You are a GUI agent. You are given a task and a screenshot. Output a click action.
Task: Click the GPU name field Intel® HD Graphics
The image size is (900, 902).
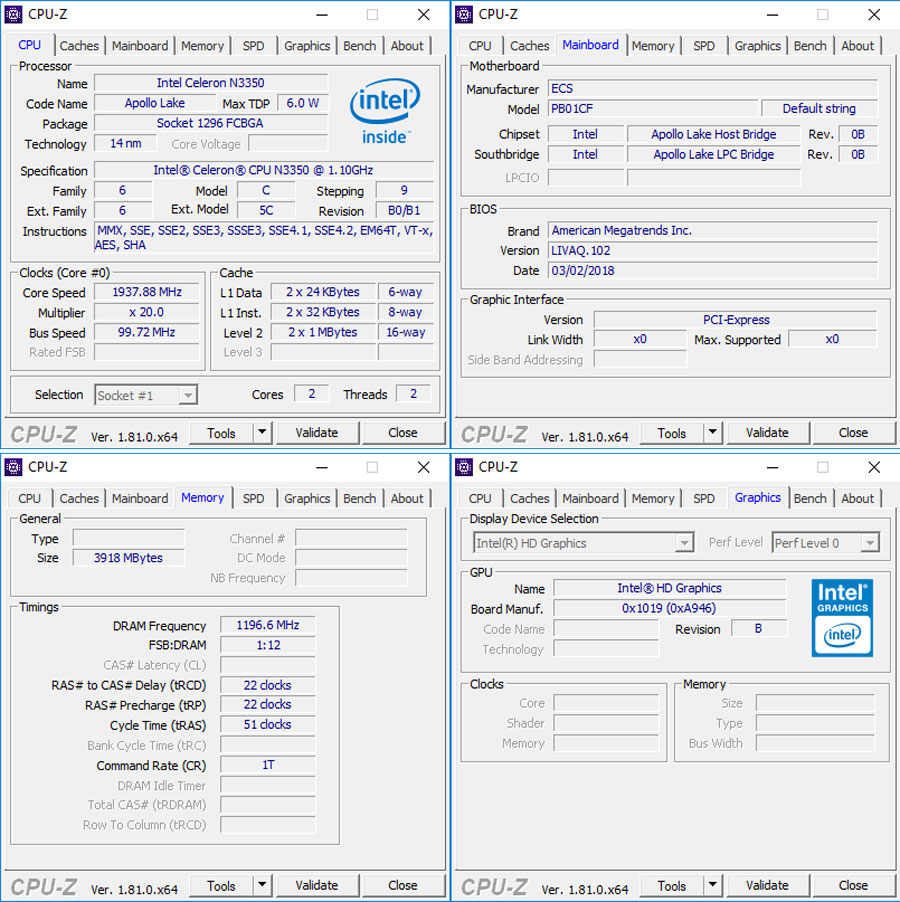669,588
